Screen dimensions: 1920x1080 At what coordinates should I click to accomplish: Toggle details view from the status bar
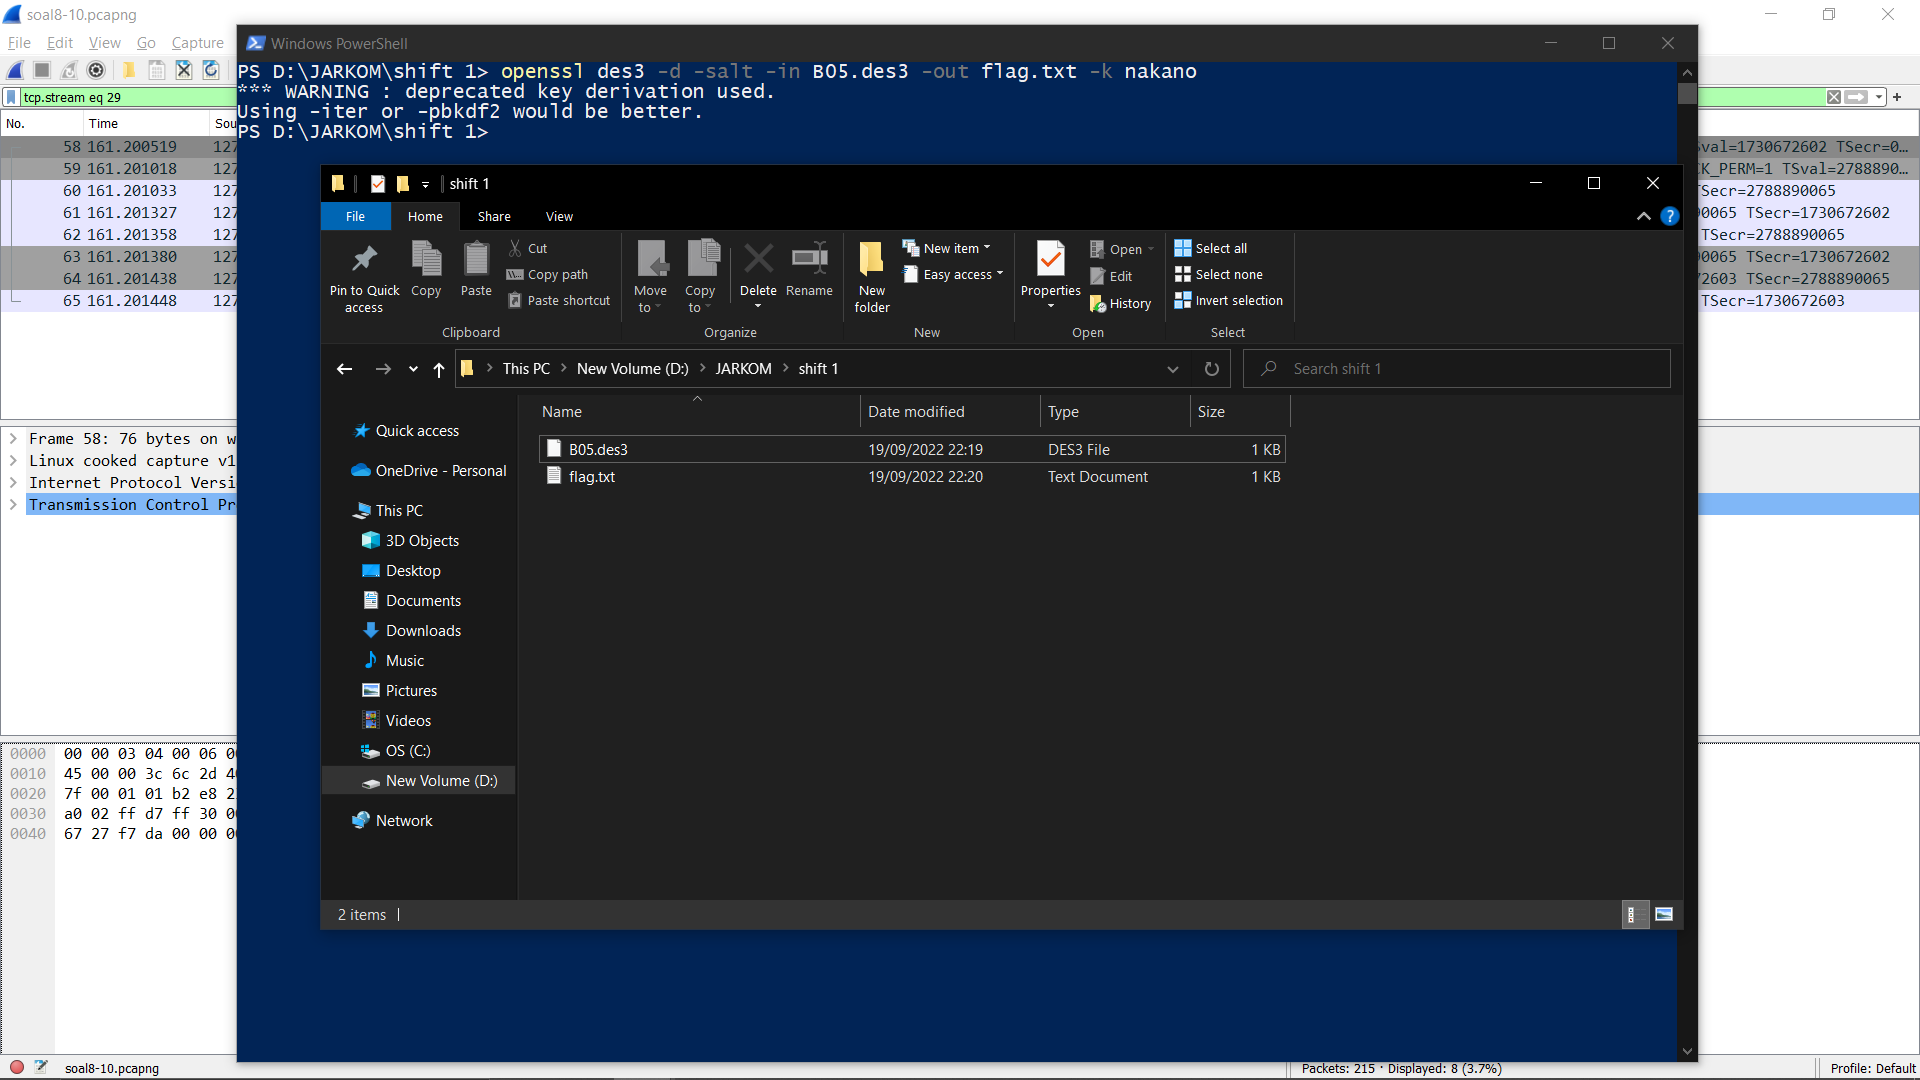coord(1634,913)
